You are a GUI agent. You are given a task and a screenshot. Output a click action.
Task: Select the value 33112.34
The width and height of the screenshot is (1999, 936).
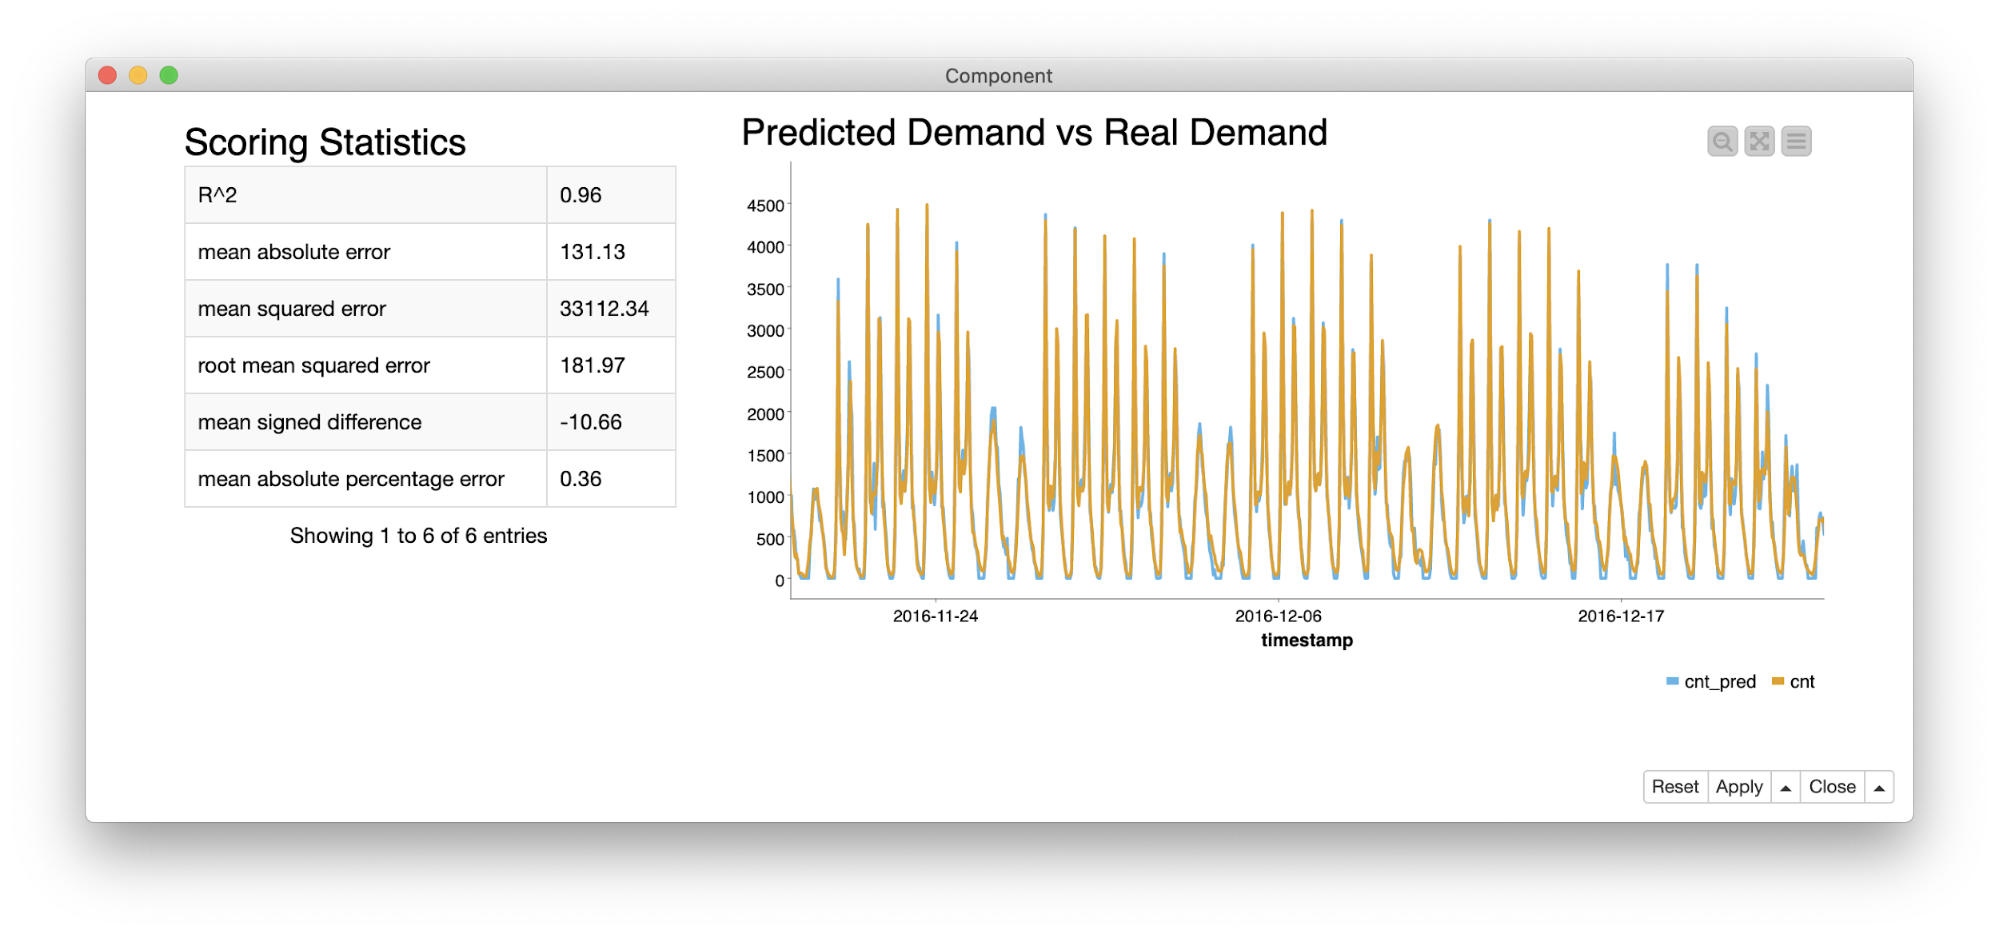coord(604,309)
